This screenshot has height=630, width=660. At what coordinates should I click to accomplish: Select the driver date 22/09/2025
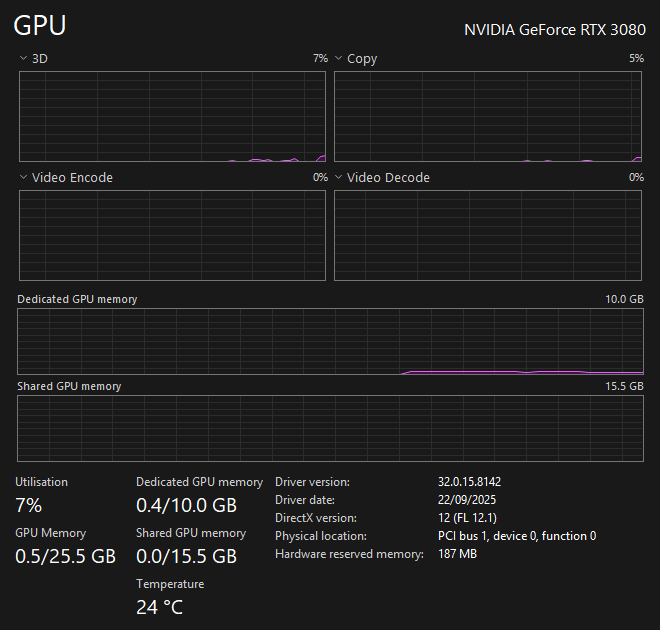tap(467, 500)
